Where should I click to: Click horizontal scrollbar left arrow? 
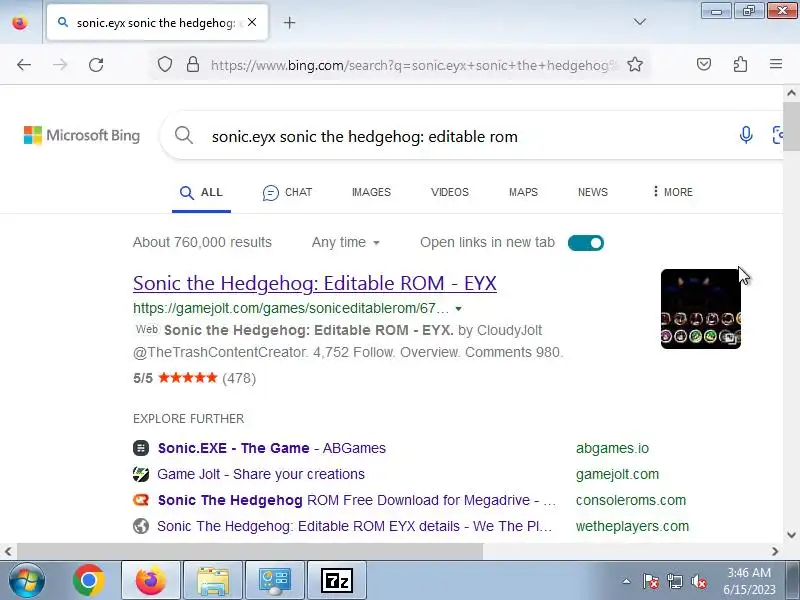8,552
